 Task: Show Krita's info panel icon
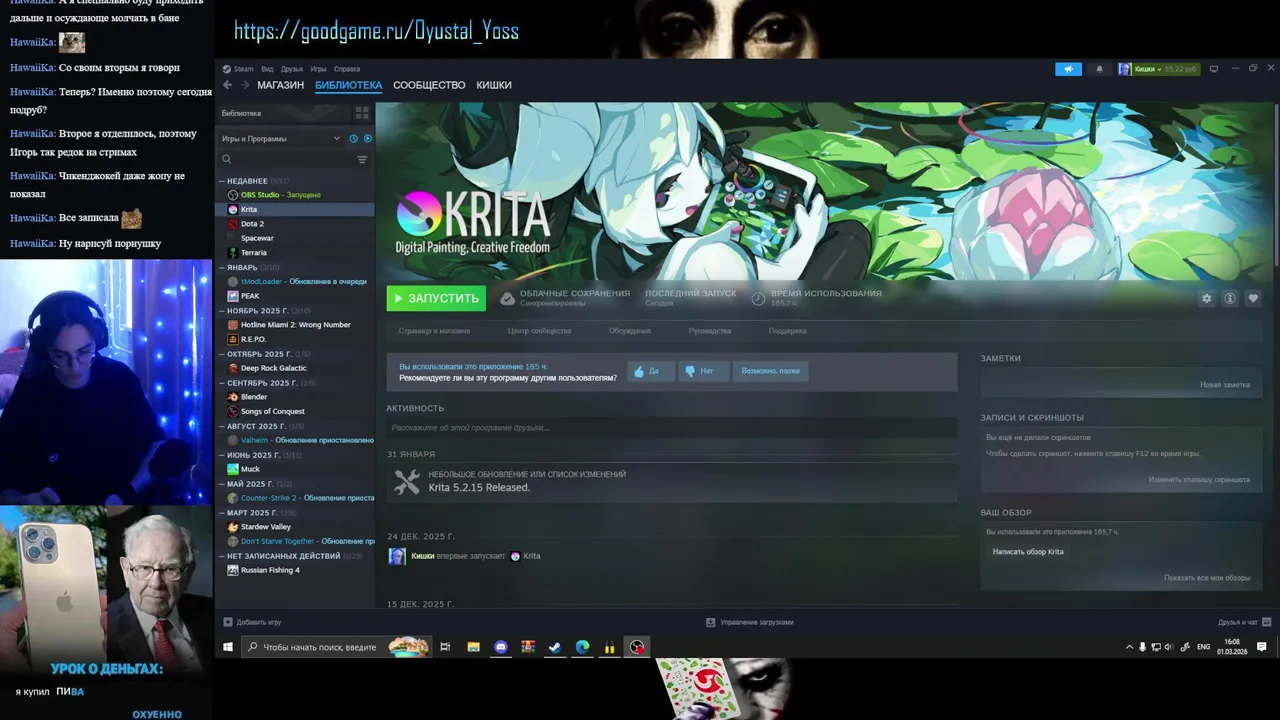[x=1230, y=298]
